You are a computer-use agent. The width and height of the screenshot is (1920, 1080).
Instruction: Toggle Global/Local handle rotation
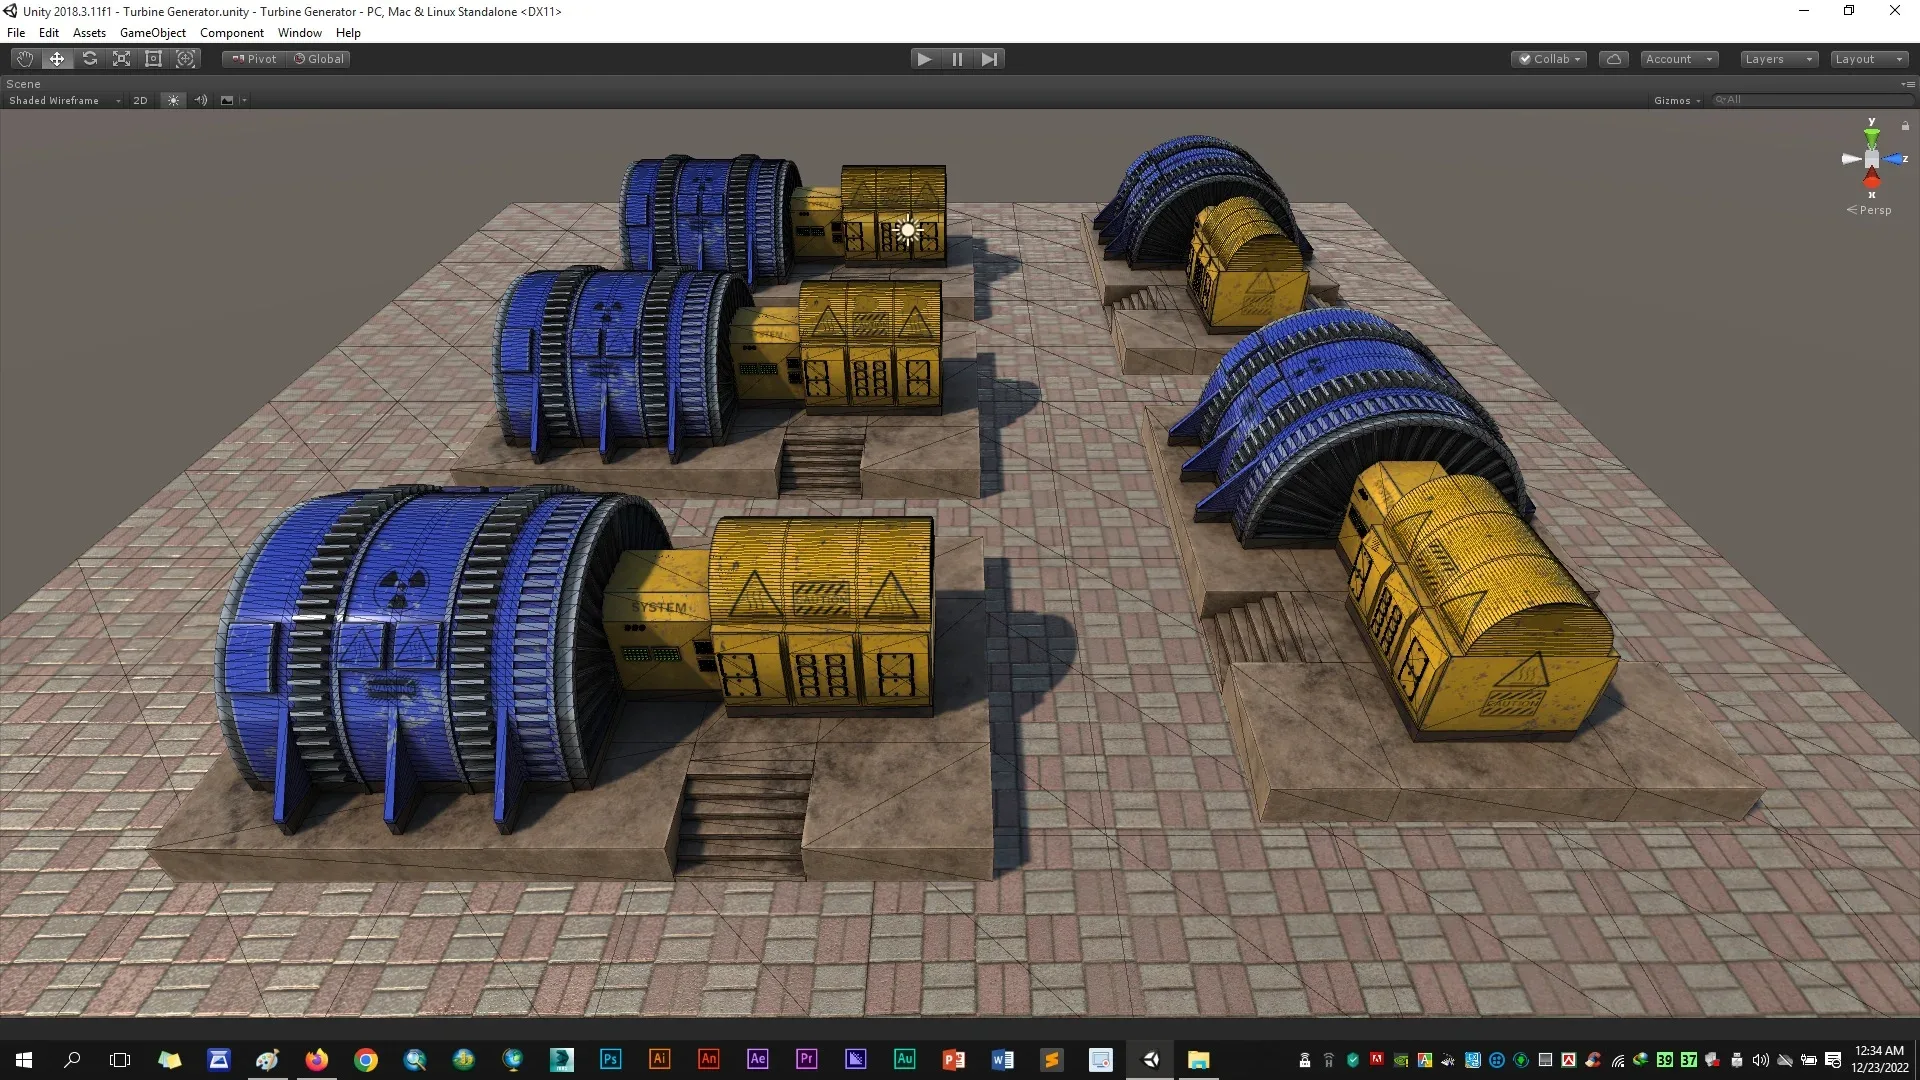pyautogui.click(x=319, y=59)
